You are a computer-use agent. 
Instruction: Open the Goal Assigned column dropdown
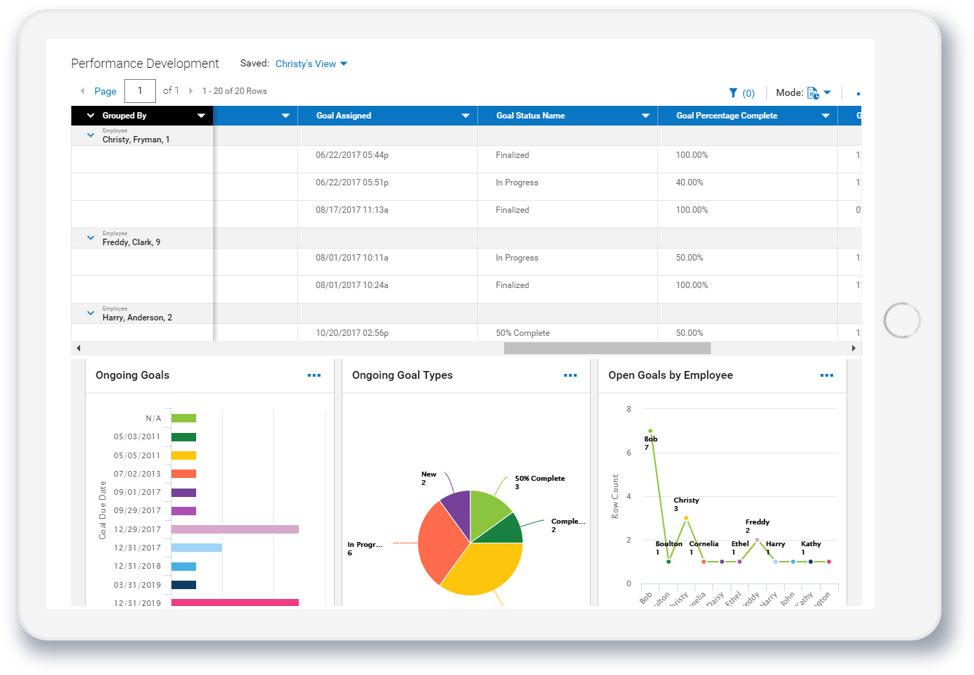466,115
